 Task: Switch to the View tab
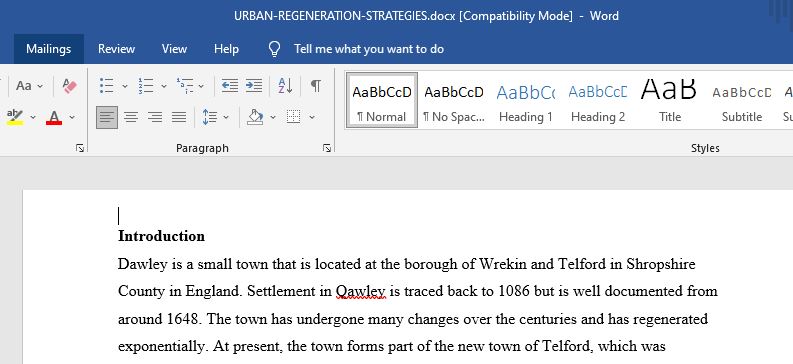174,49
